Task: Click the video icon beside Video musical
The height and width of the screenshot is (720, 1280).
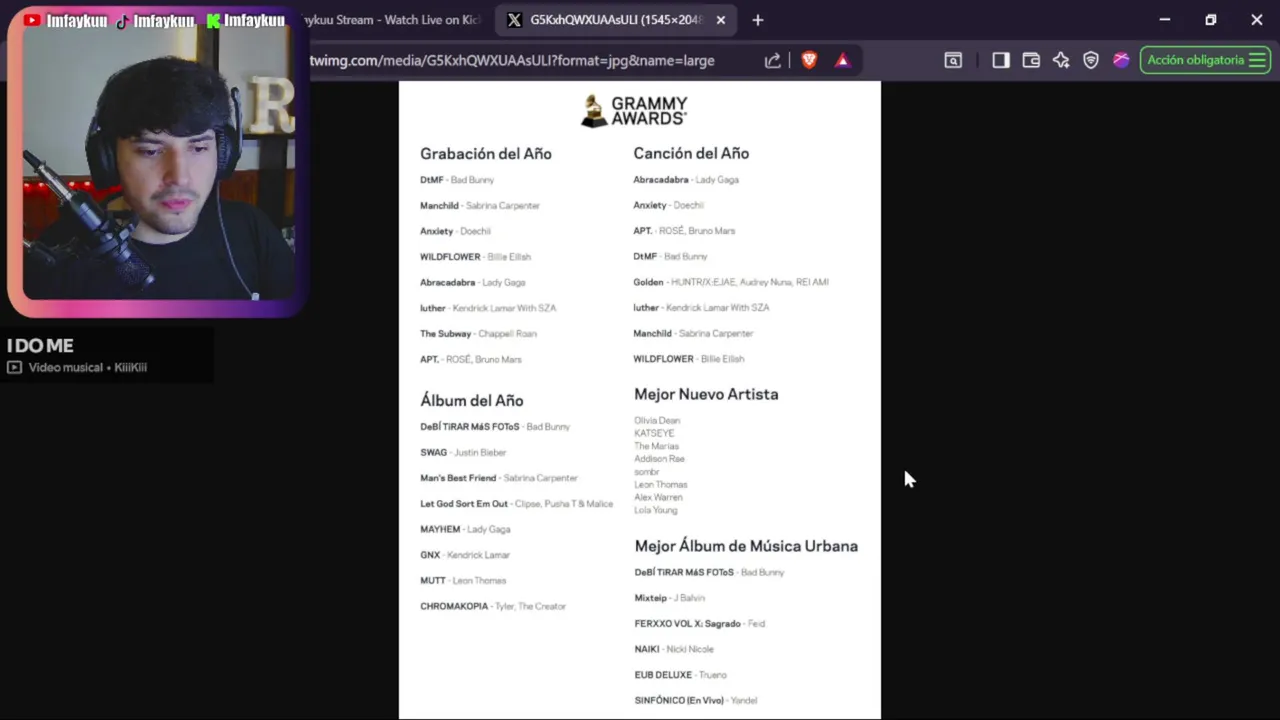Action: click(x=14, y=367)
